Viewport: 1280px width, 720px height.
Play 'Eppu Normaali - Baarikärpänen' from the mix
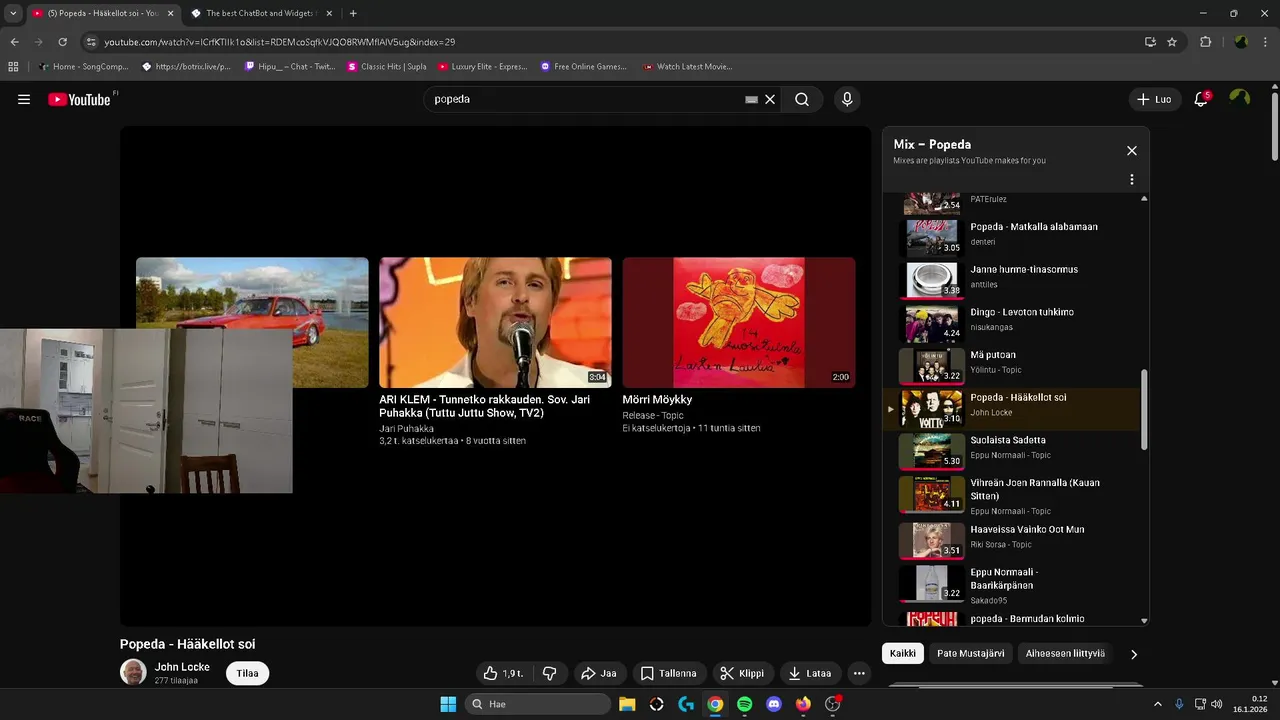1014,583
